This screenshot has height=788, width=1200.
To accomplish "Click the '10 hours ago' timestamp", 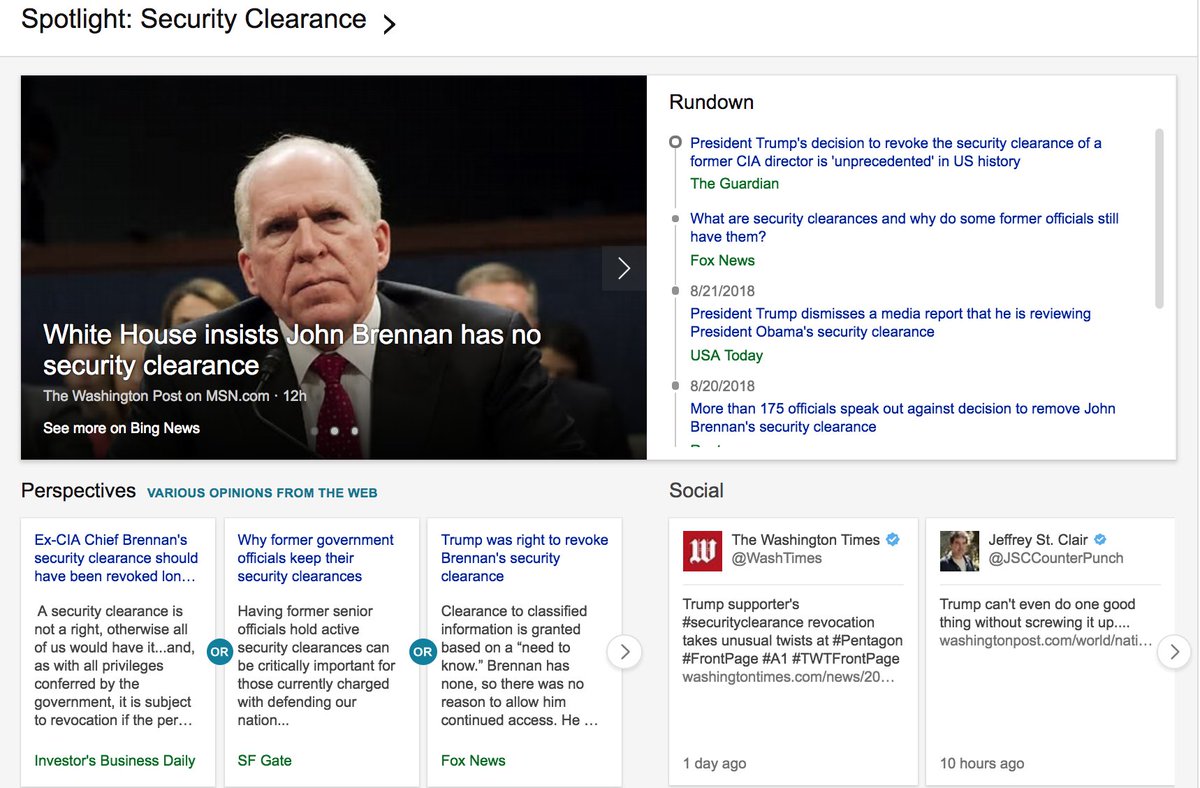I will [x=982, y=764].
